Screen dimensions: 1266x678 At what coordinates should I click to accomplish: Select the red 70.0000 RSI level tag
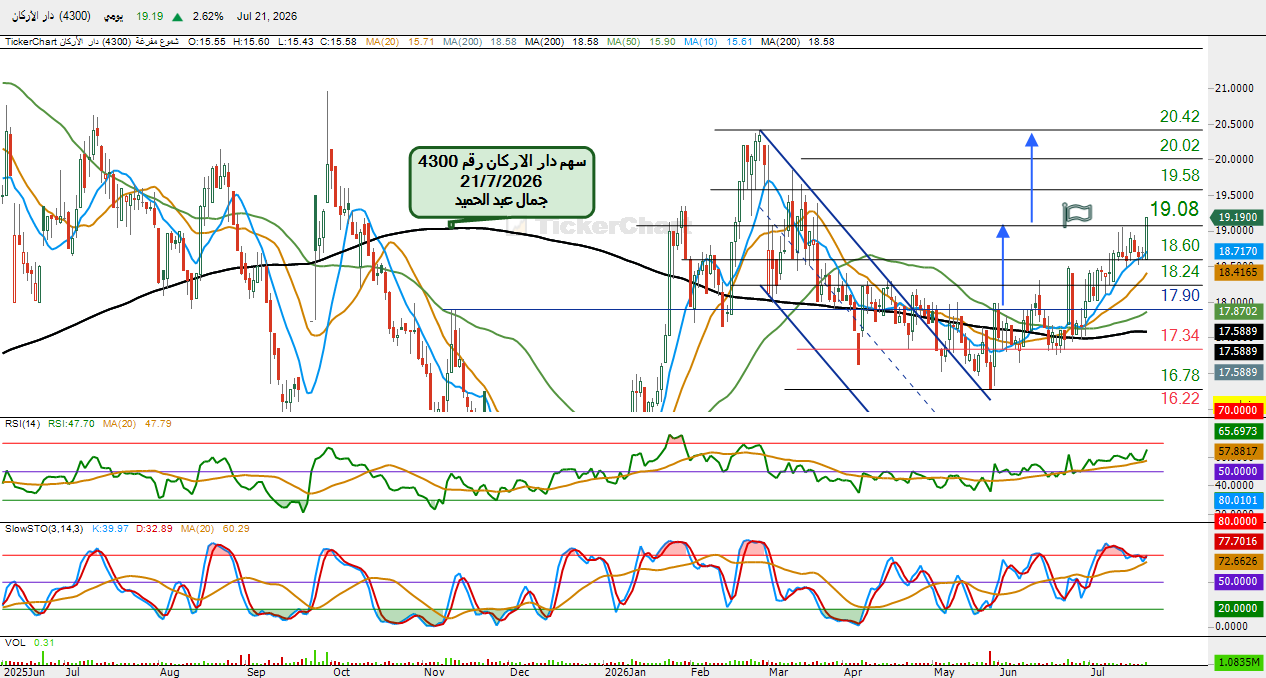(x=1237, y=410)
